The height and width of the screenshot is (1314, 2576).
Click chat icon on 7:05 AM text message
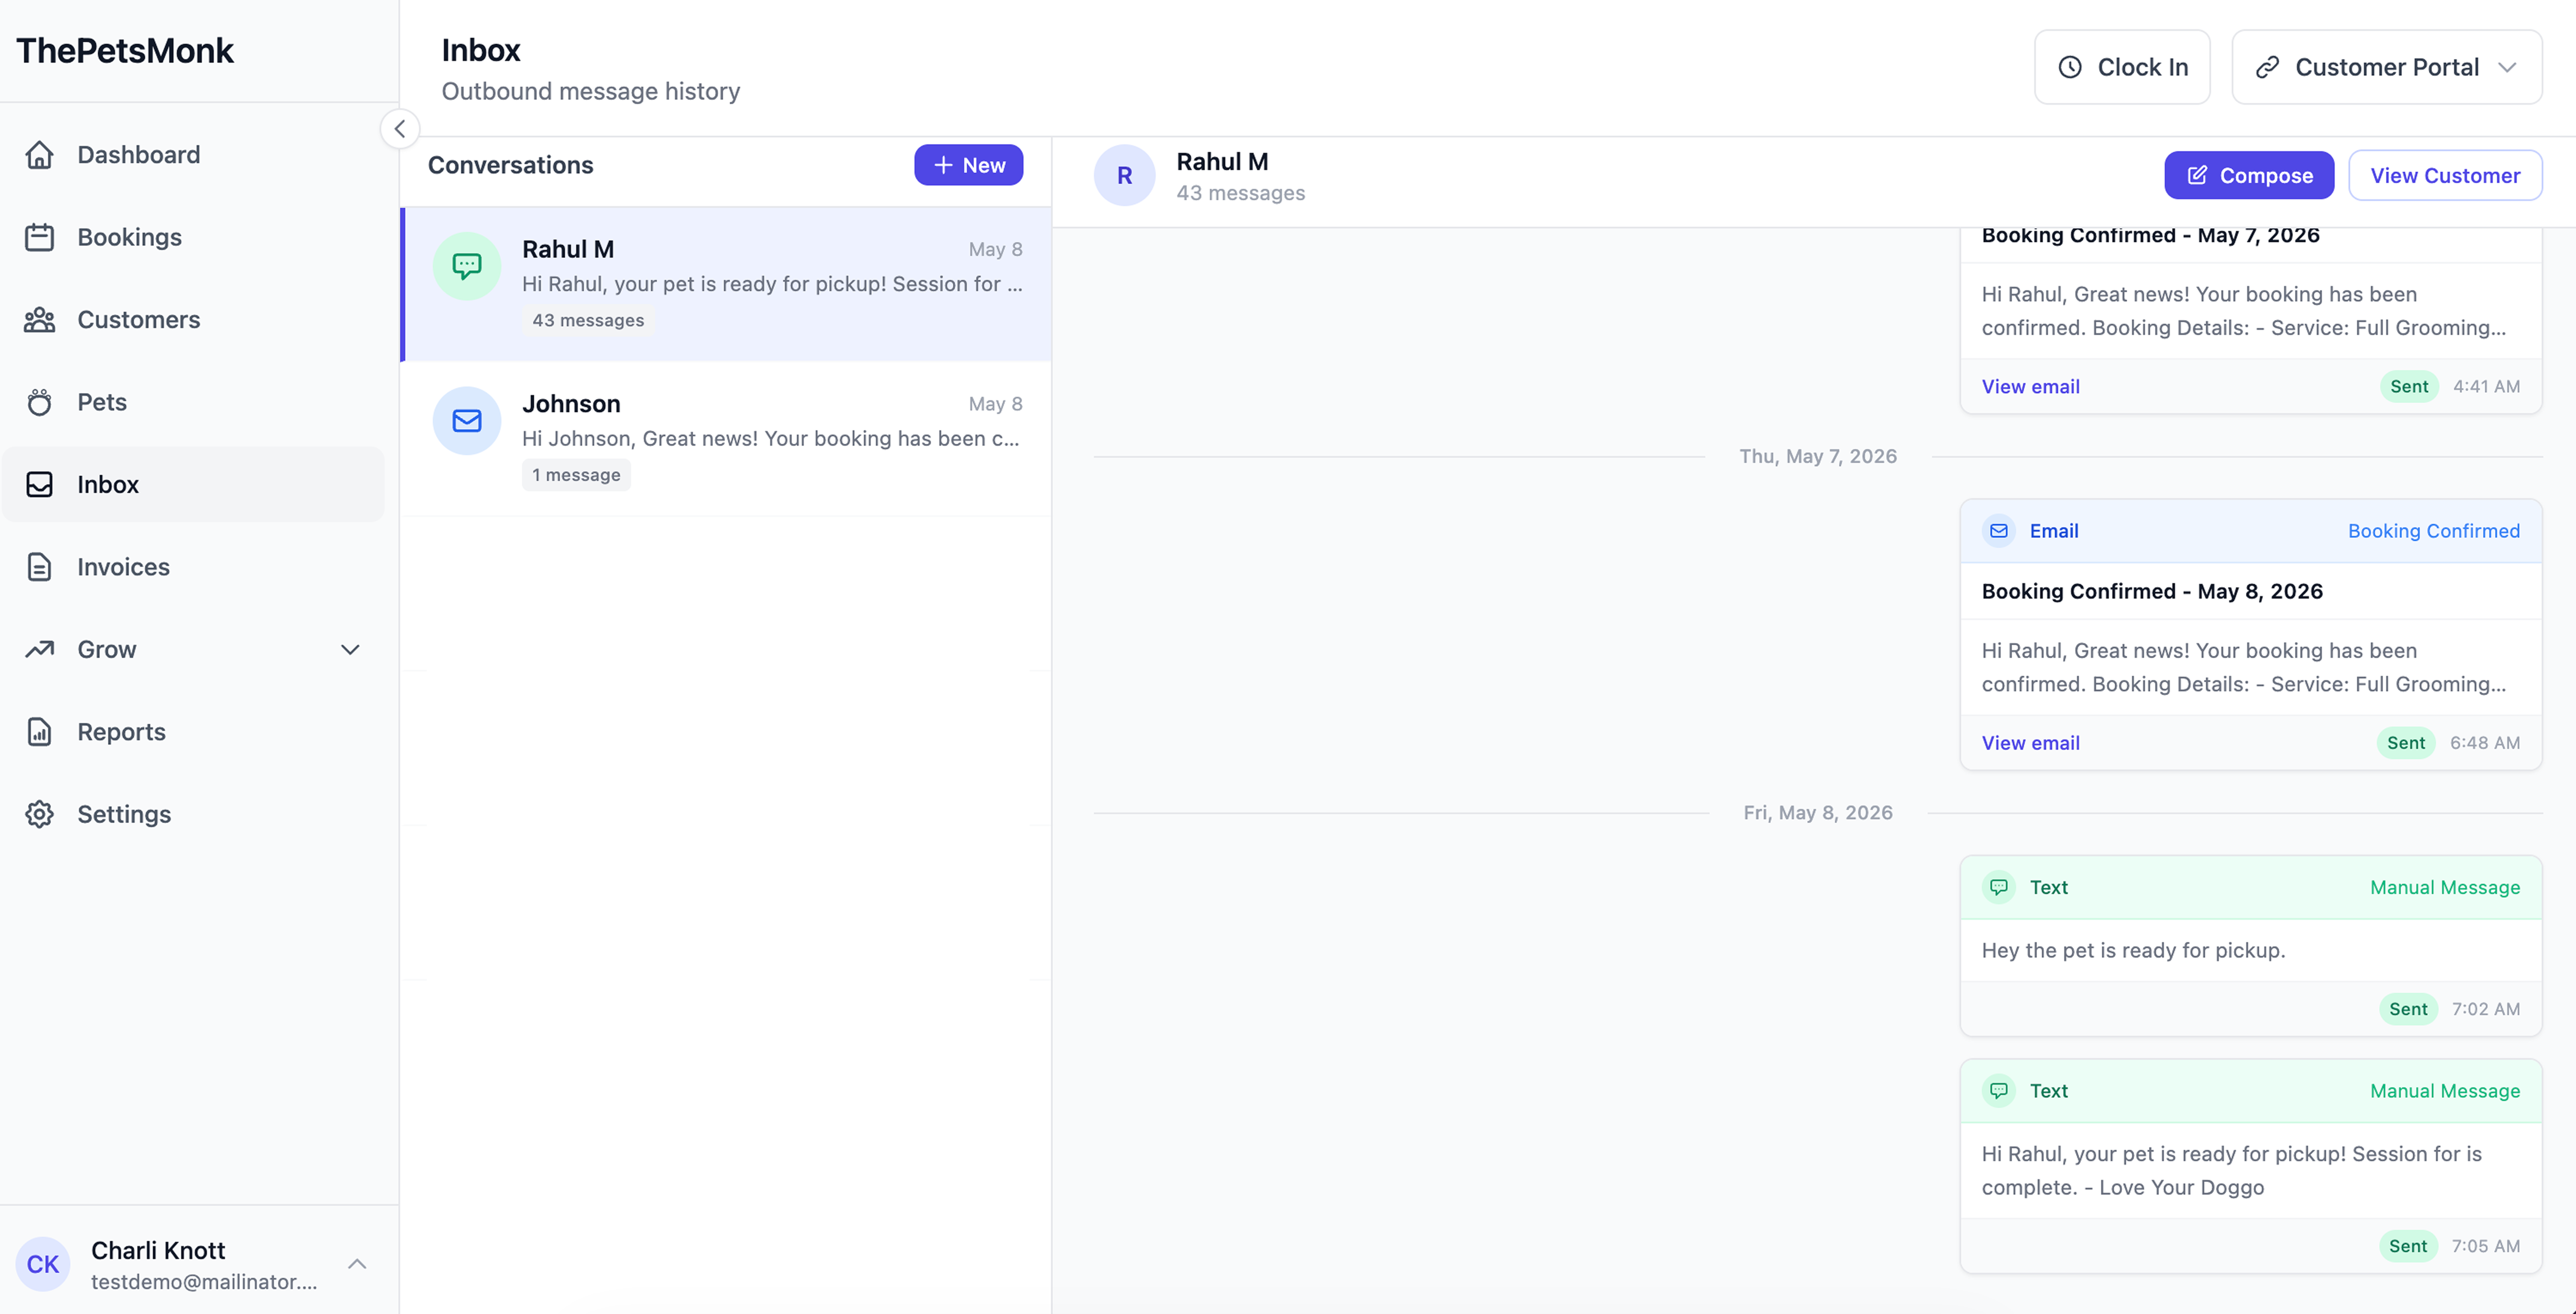[1998, 1091]
